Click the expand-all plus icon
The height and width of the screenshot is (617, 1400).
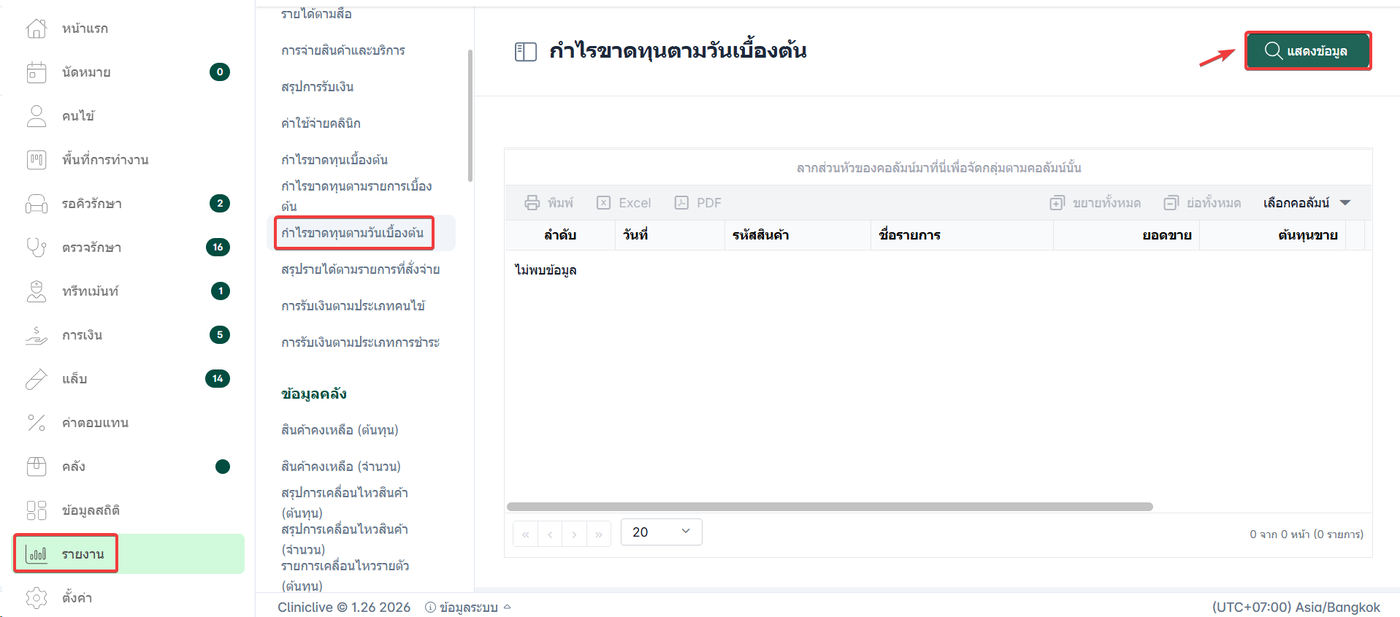[x=1057, y=203]
